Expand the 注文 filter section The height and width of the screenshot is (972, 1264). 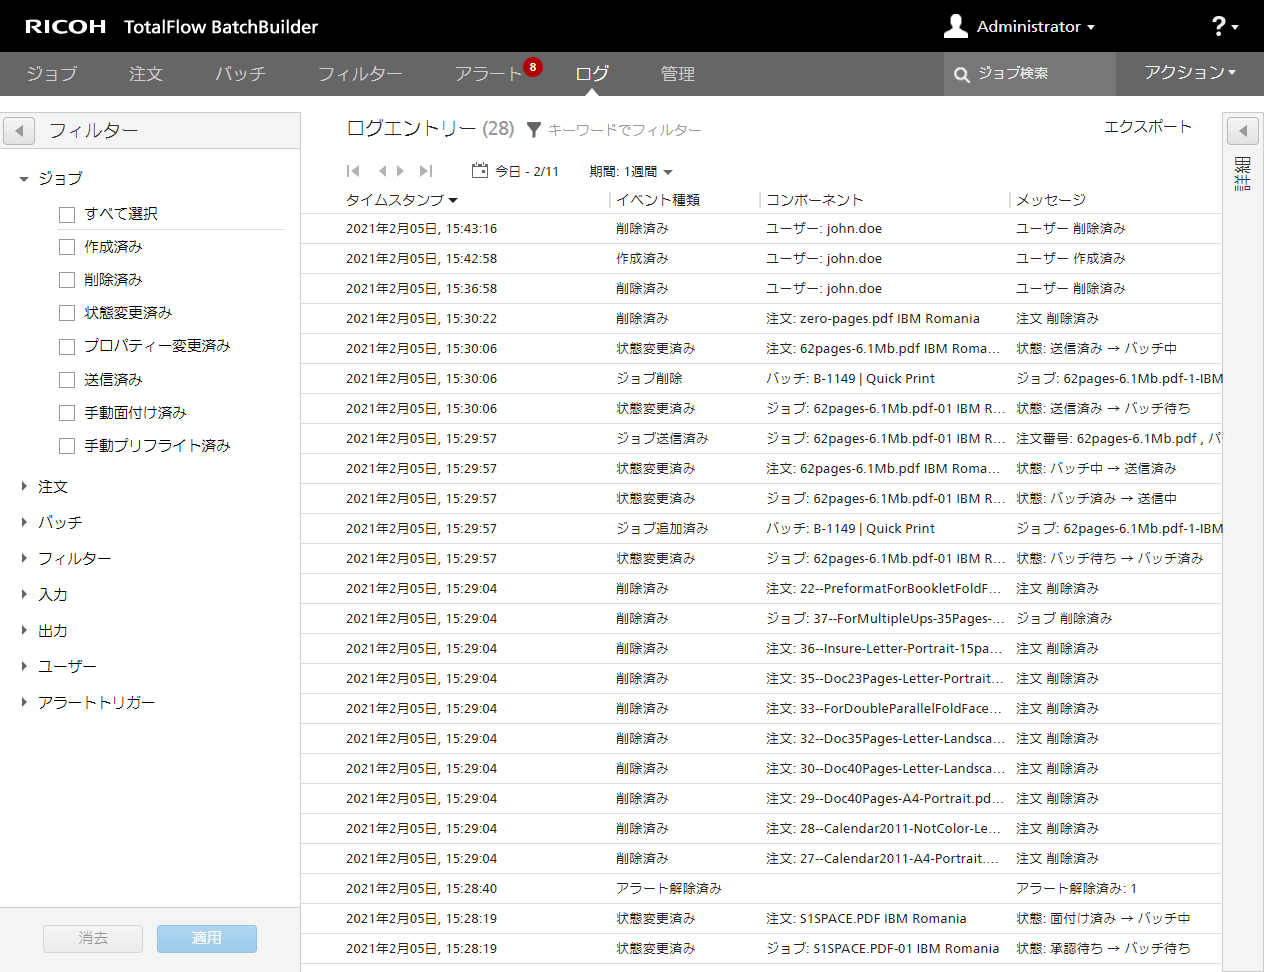click(24, 487)
